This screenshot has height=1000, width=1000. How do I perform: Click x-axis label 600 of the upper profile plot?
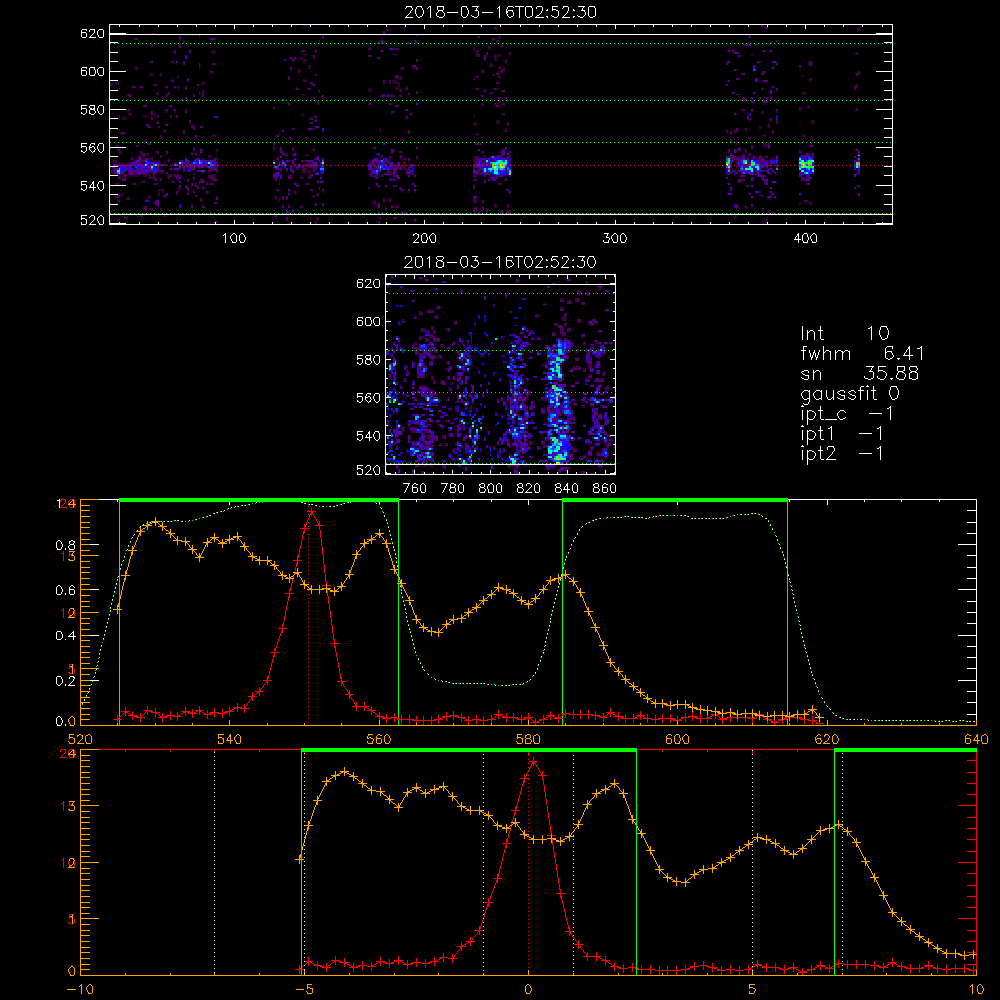tap(677, 740)
